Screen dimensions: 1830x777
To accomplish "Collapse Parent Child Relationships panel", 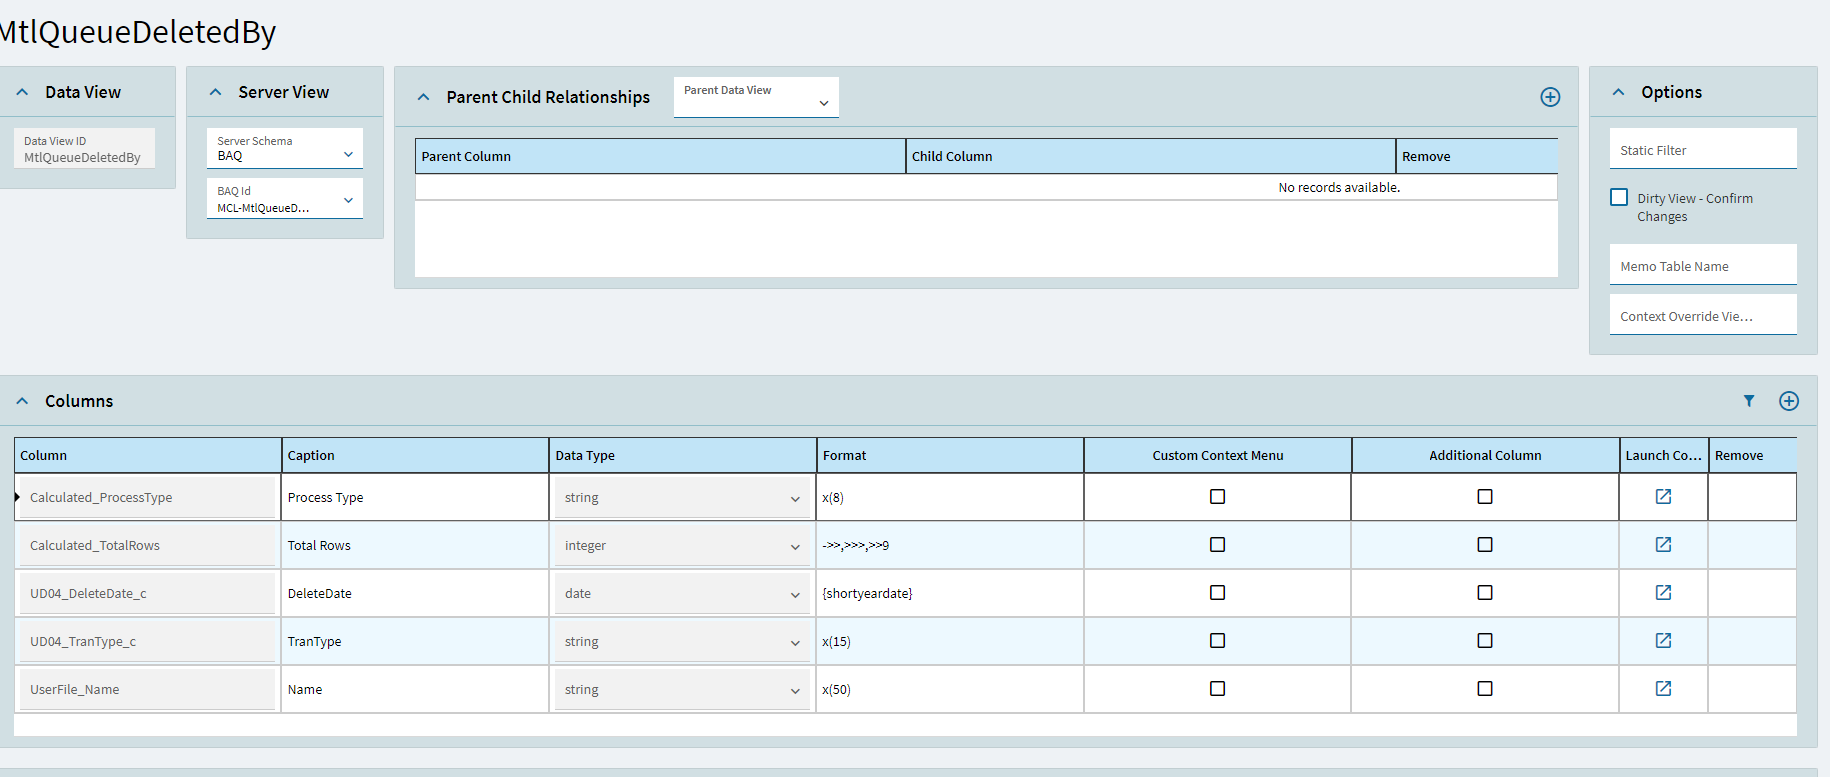I will (x=423, y=97).
